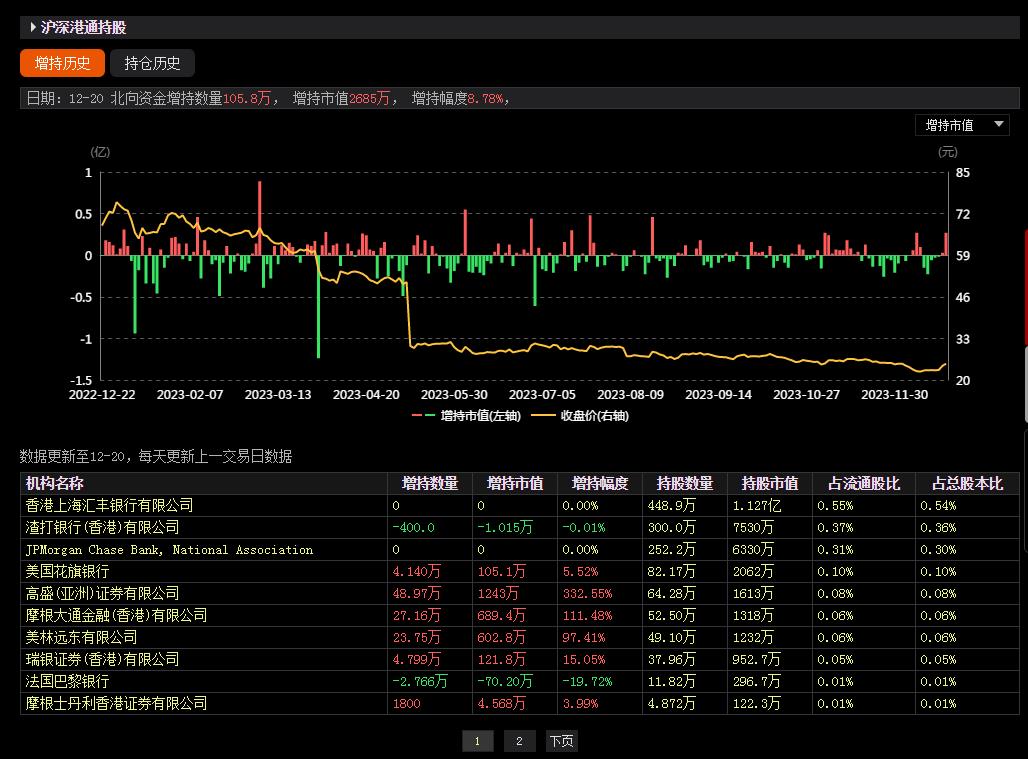Sort by 占总股本比 column header
Viewport: 1028px width, 759px height.
click(967, 484)
